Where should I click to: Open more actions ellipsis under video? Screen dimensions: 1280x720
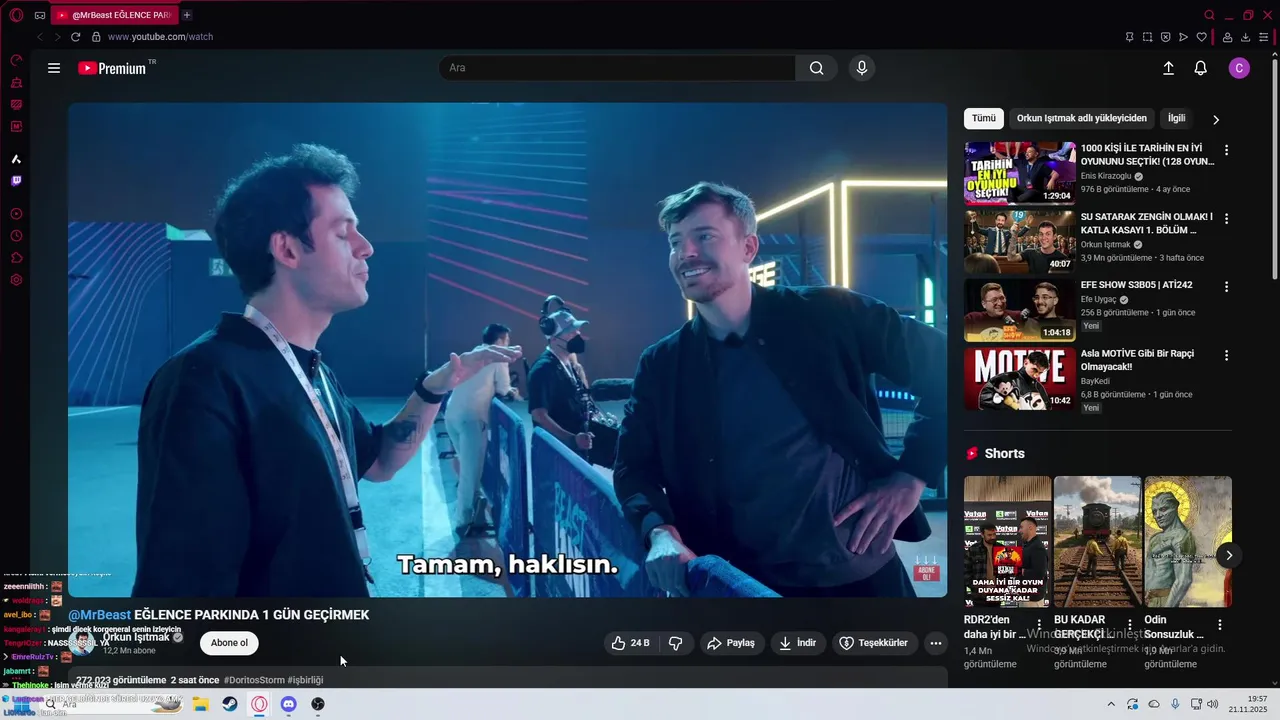936,643
